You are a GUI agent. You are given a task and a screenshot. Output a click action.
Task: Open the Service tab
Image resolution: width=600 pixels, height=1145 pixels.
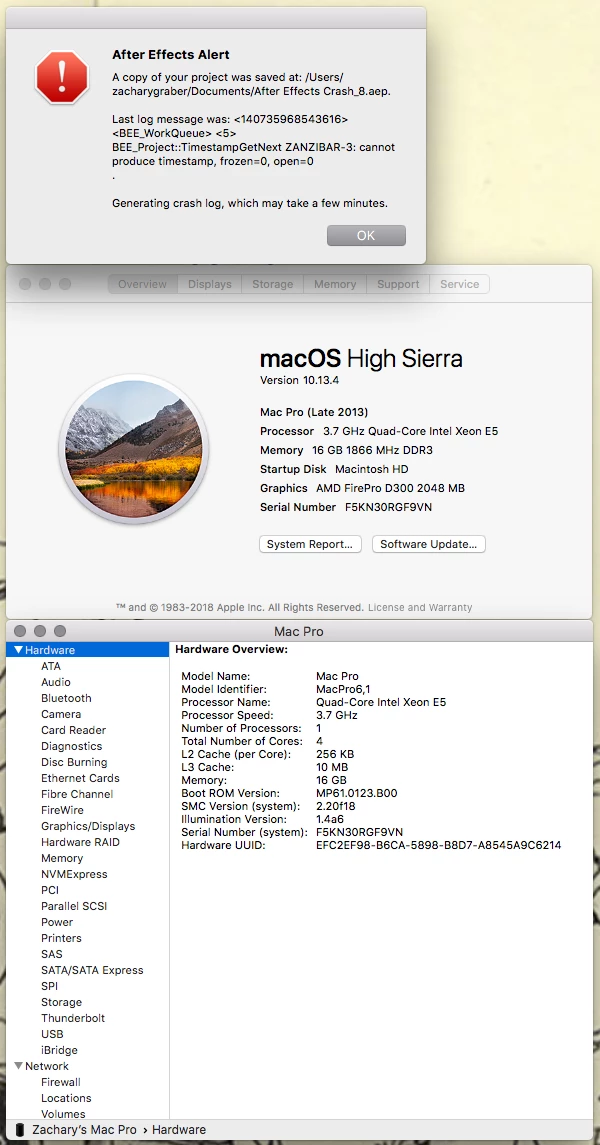[460, 284]
